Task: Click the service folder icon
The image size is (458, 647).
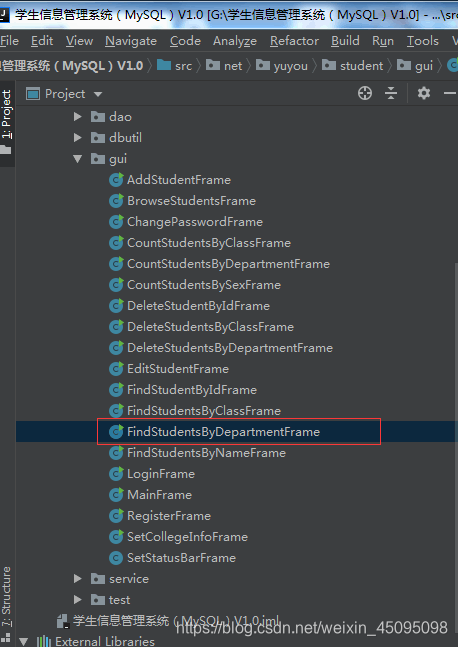Action: [x=97, y=579]
